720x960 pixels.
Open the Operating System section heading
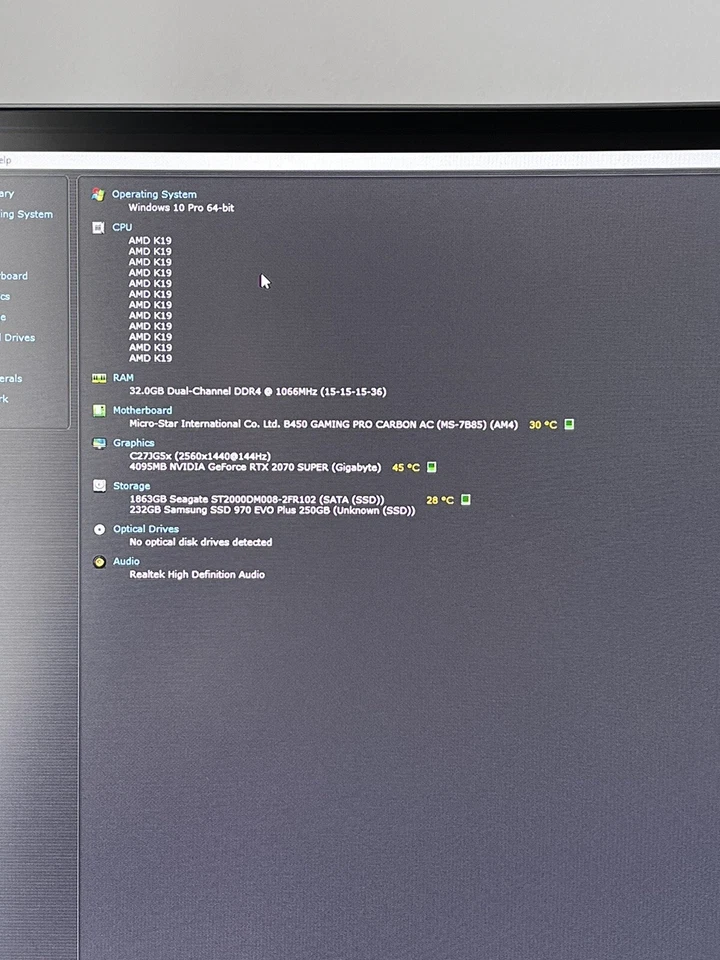click(154, 194)
